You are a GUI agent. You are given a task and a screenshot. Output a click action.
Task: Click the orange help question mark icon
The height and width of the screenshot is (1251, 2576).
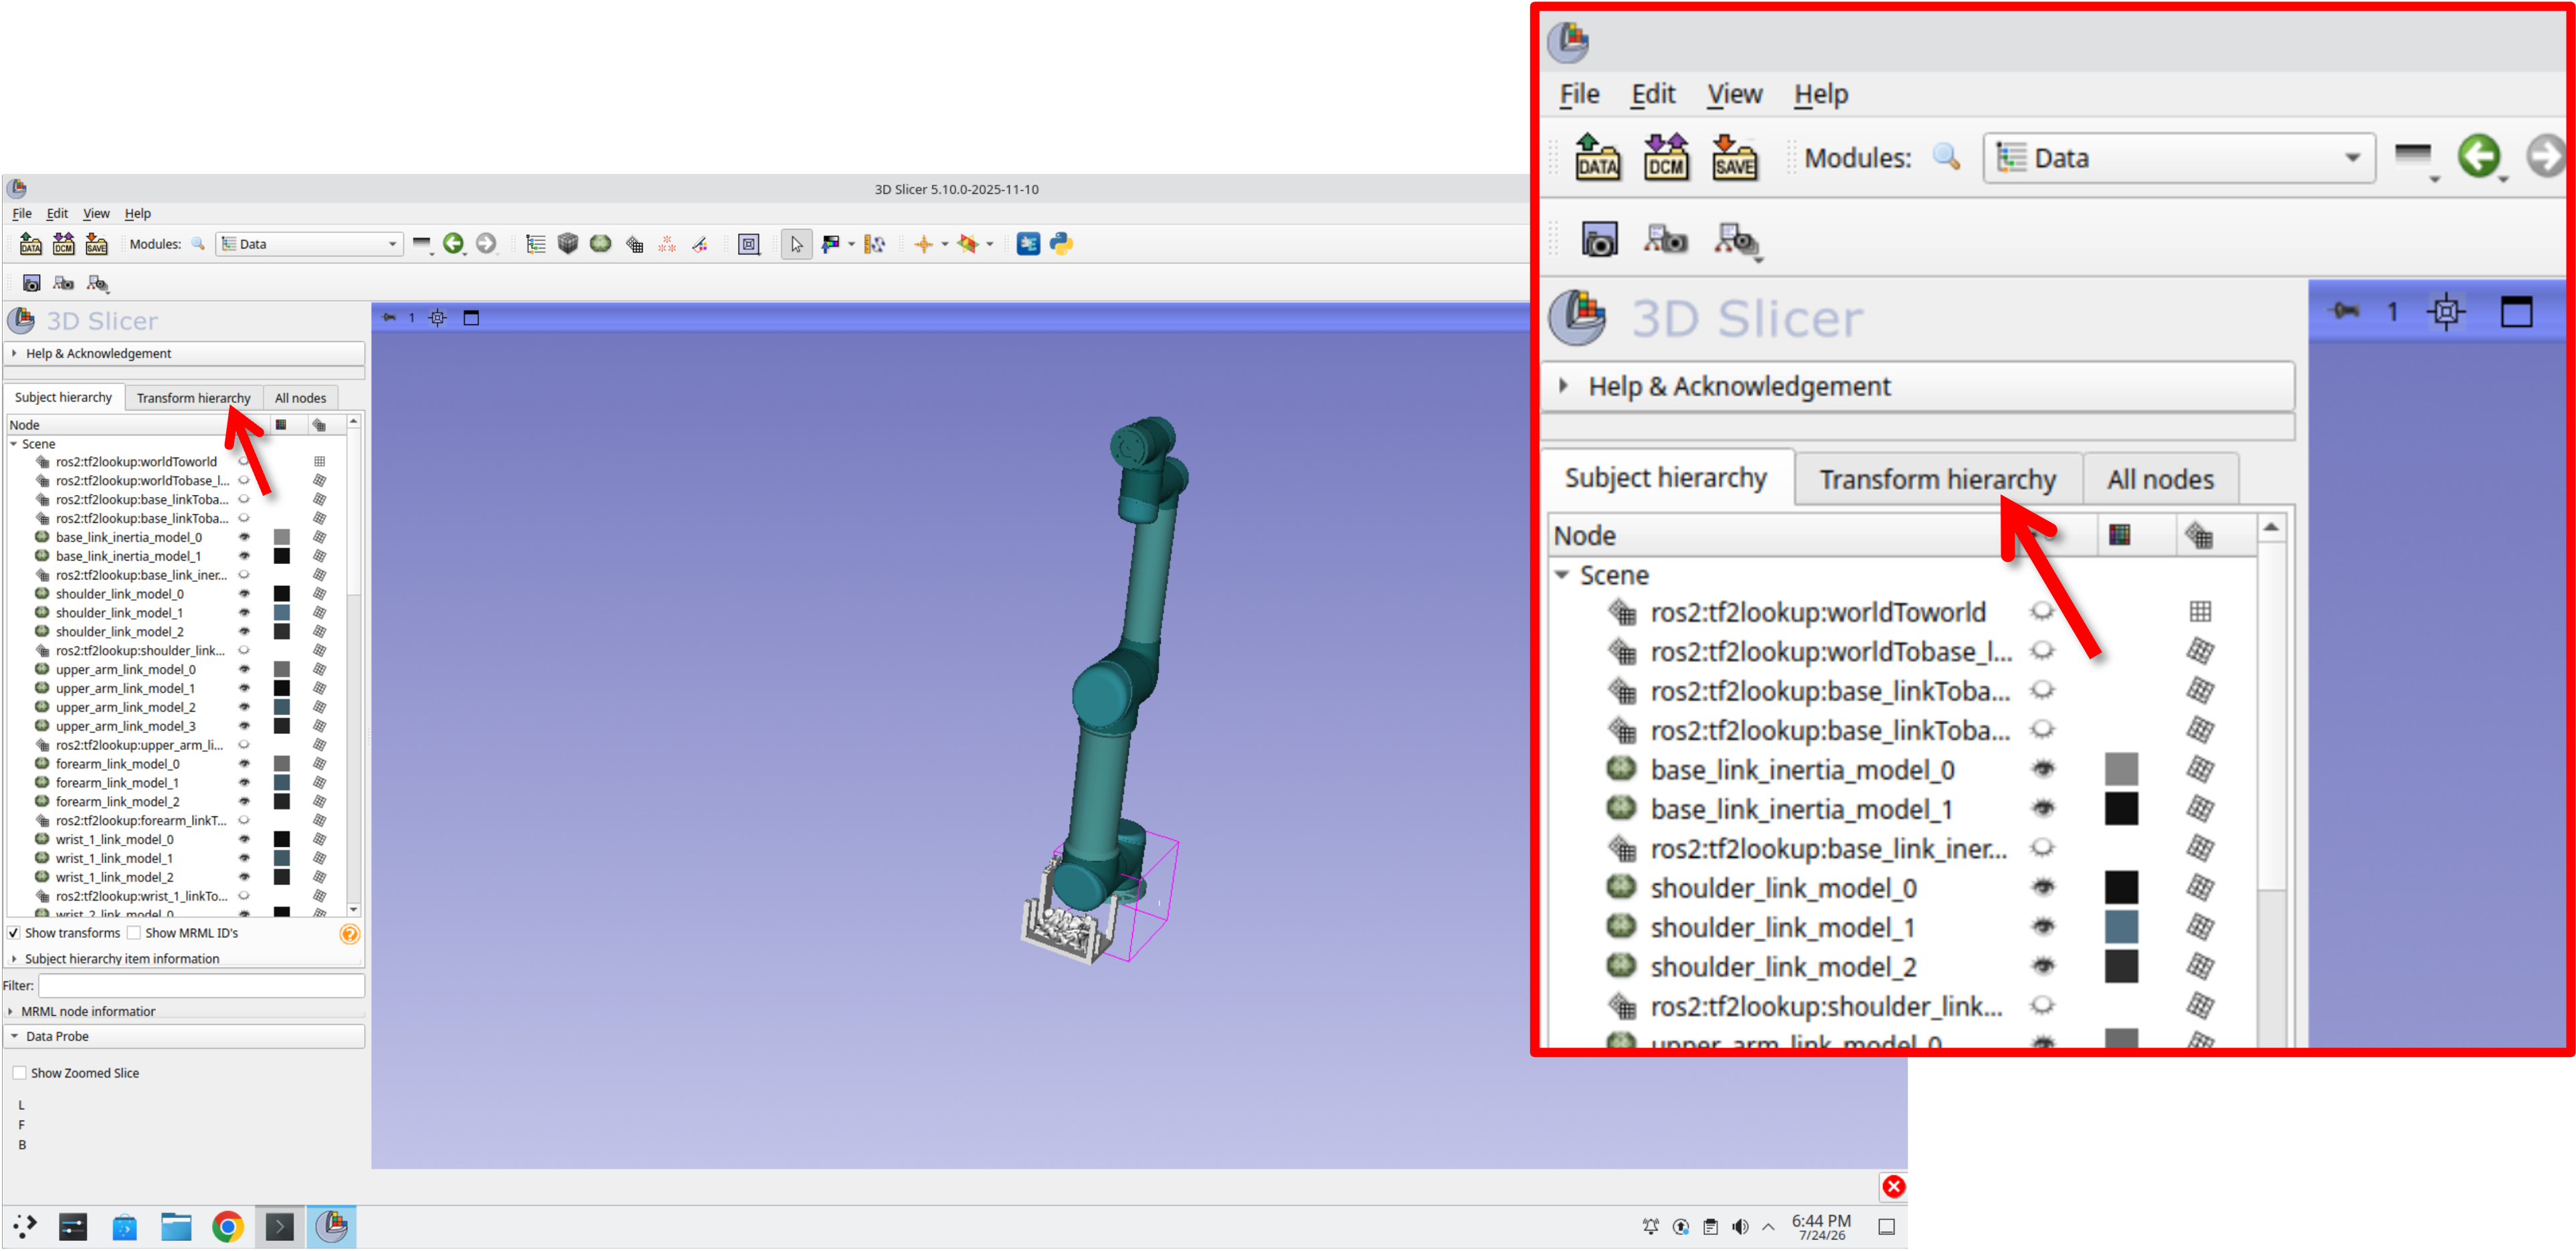tap(349, 934)
